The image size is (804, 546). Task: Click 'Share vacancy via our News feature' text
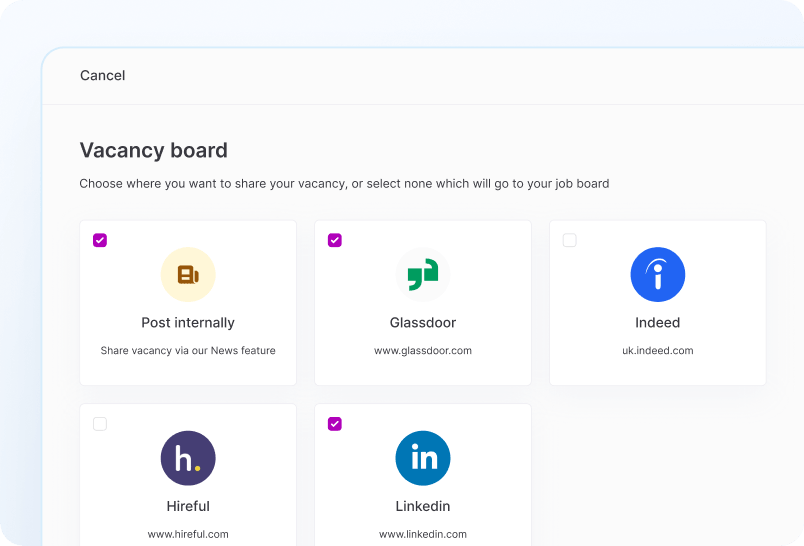(x=188, y=351)
